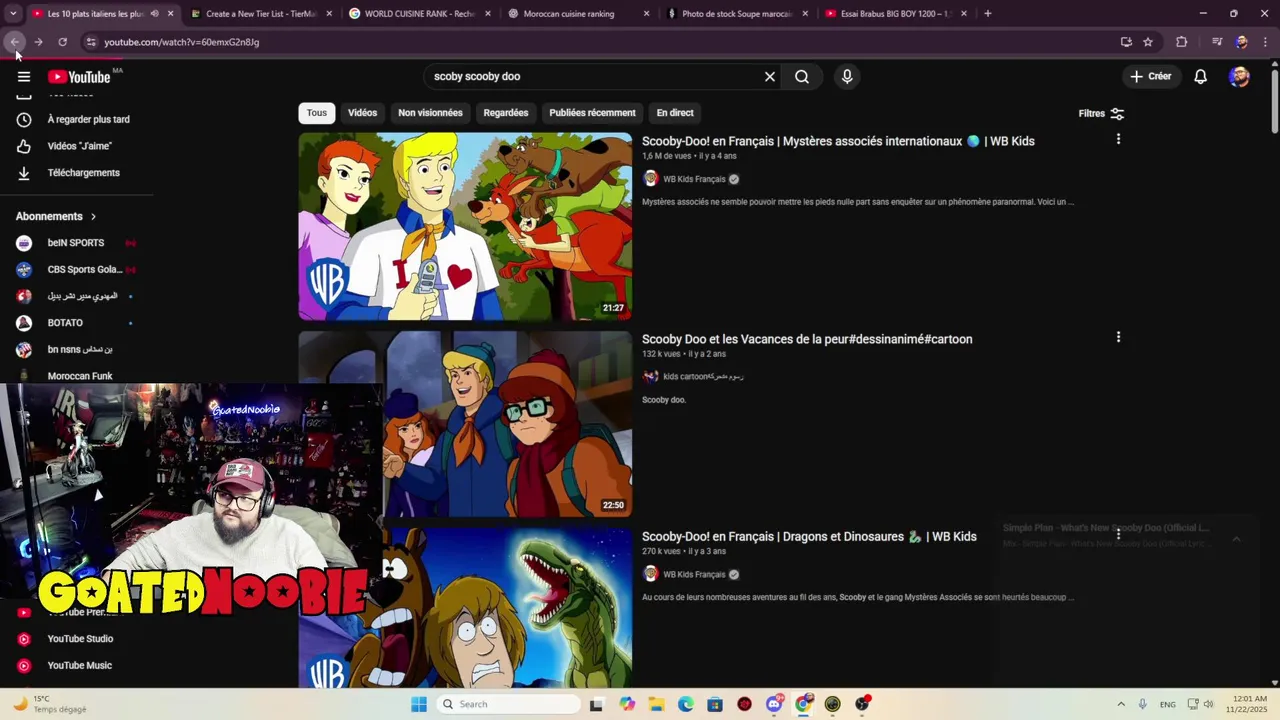Show hidden system tray icons chevron

(x=1121, y=704)
